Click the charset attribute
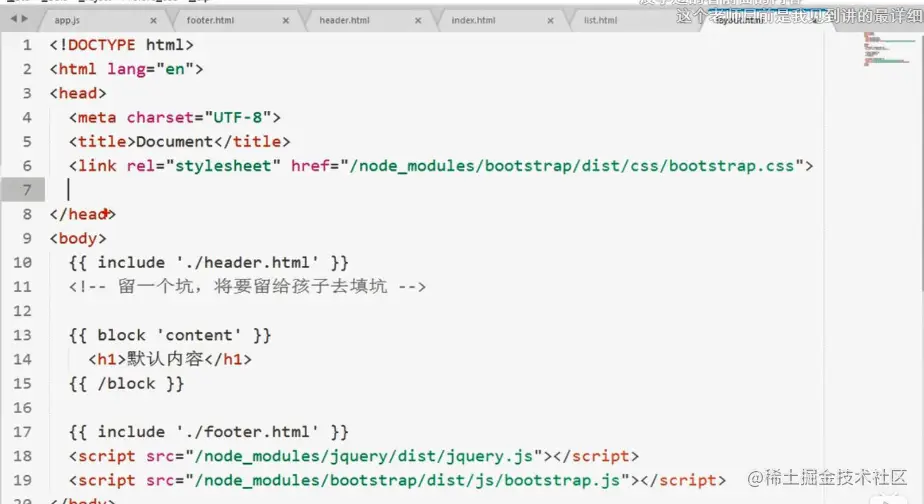924x504 pixels. click(160, 117)
